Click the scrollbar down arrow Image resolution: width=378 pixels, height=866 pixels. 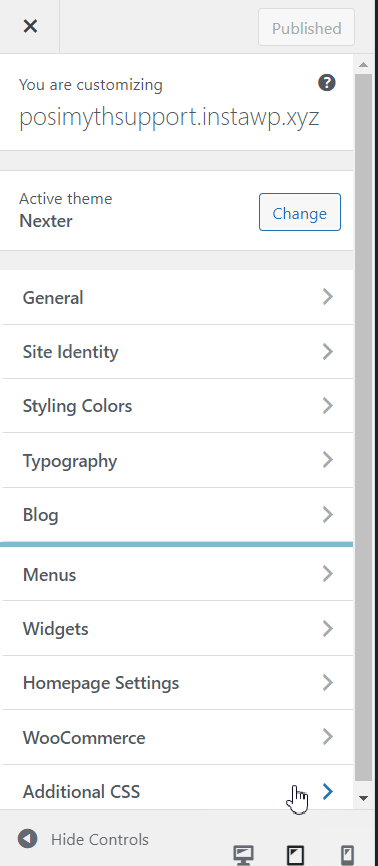click(x=363, y=798)
